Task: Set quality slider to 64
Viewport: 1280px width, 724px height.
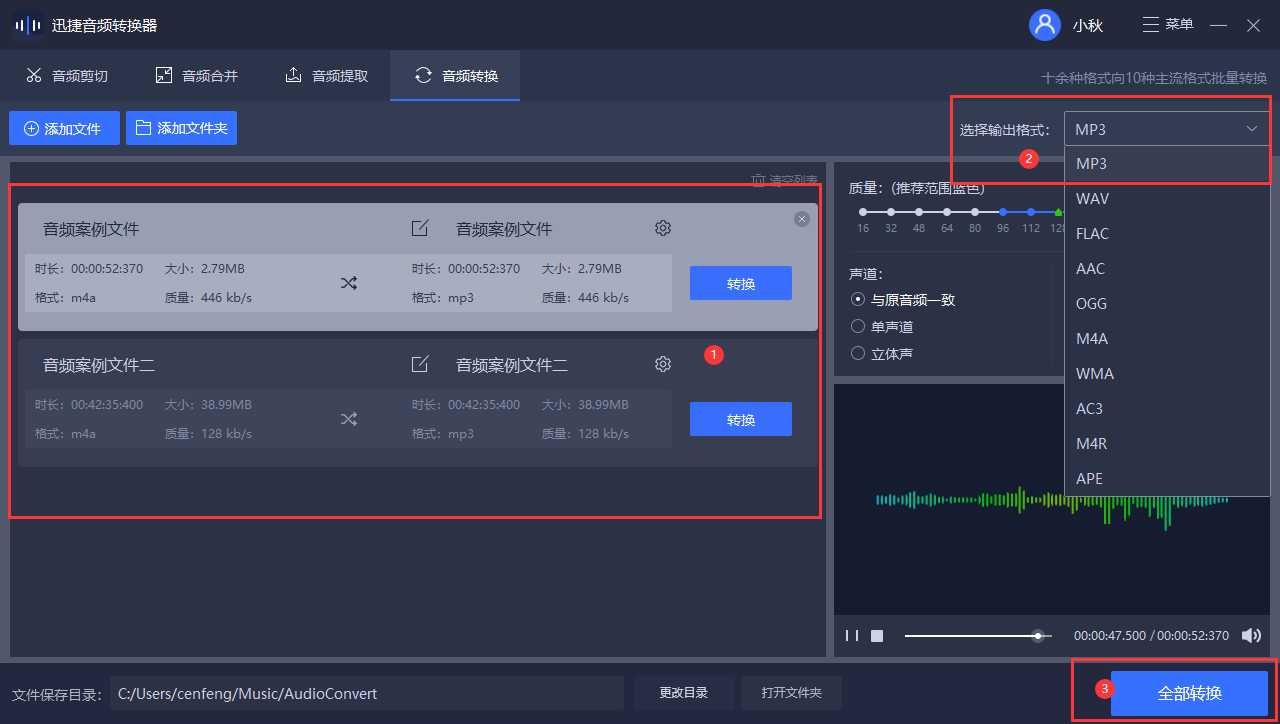Action: pyautogui.click(x=947, y=212)
